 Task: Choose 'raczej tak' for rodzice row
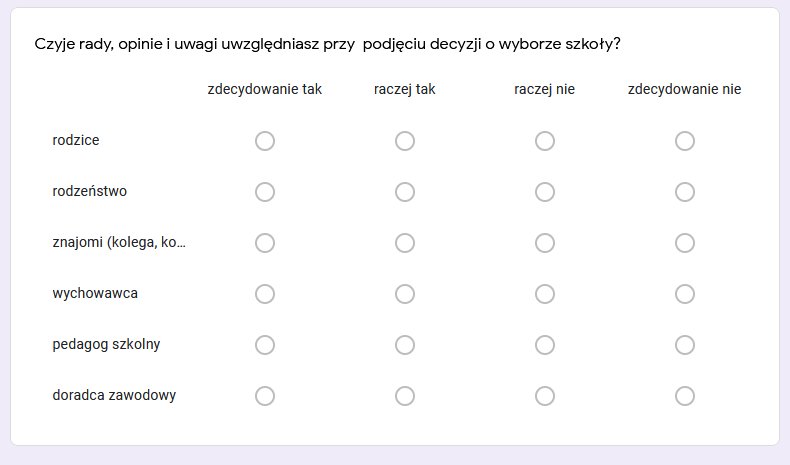(x=405, y=141)
